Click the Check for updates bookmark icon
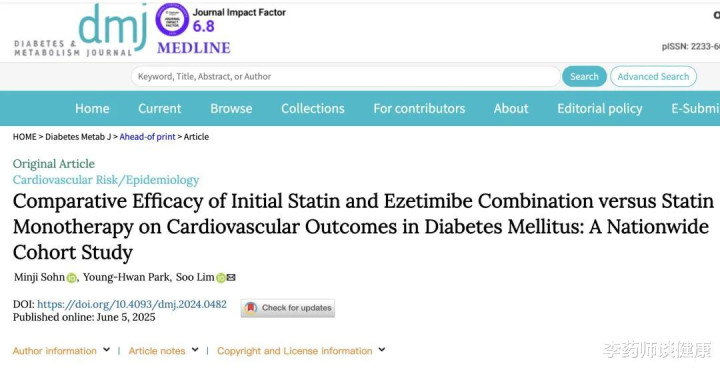This screenshot has width=720, height=370. click(x=250, y=308)
